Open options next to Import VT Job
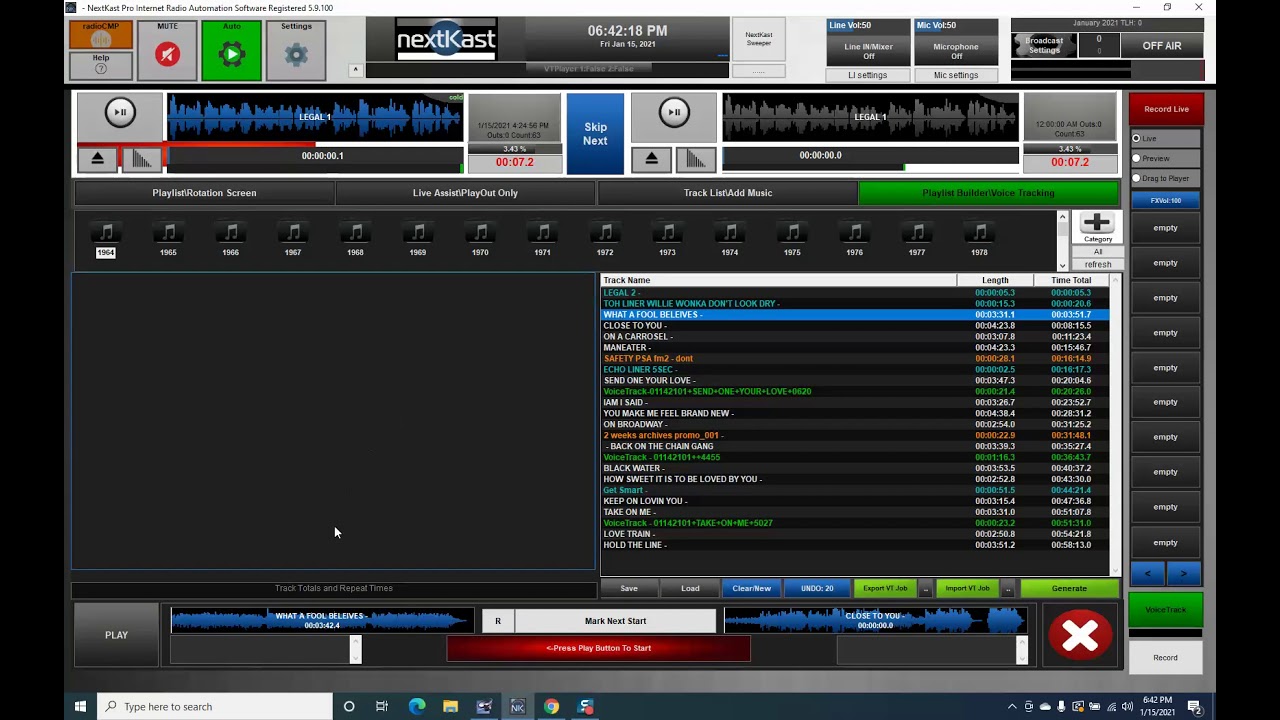This screenshot has width=1280, height=720. 1007,588
